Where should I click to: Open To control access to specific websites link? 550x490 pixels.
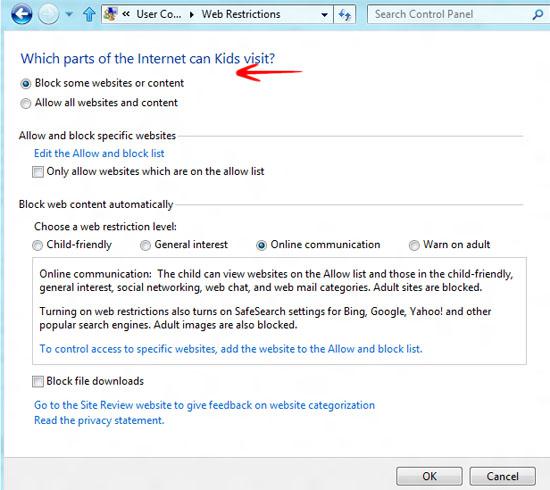[x=231, y=349]
